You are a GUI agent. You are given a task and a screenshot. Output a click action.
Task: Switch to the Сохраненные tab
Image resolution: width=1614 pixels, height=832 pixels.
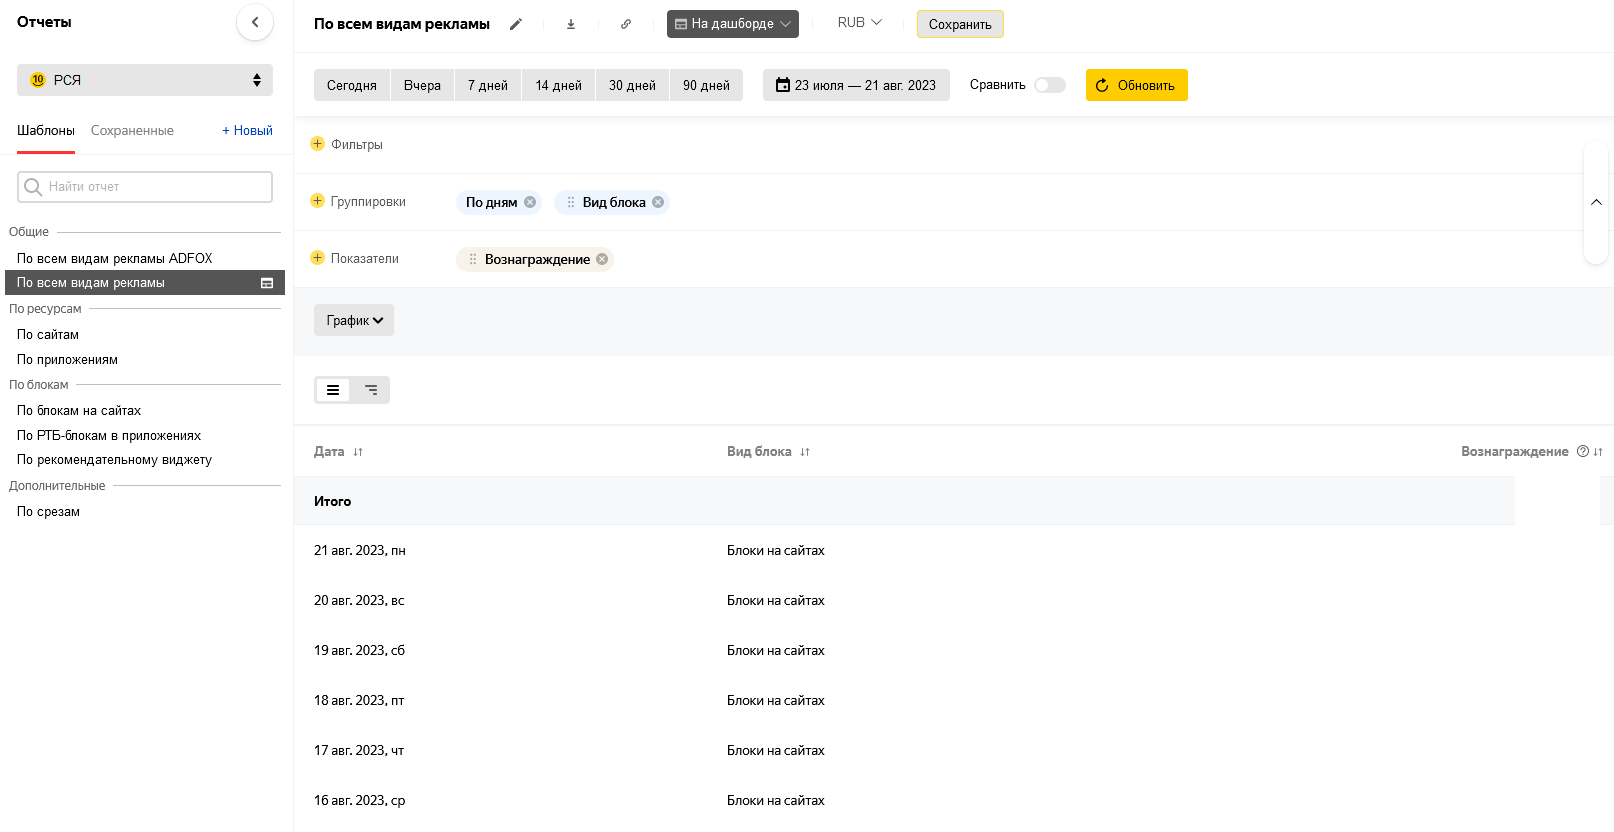pos(132,130)
